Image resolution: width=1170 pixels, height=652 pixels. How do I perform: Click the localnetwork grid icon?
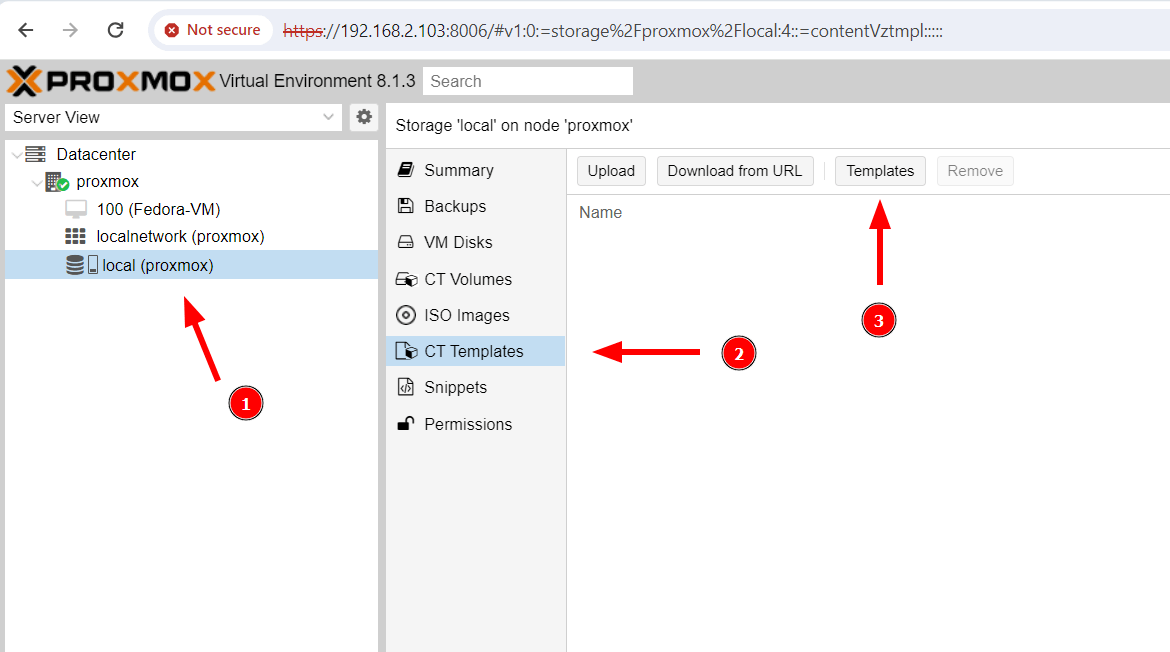[76, 237]
